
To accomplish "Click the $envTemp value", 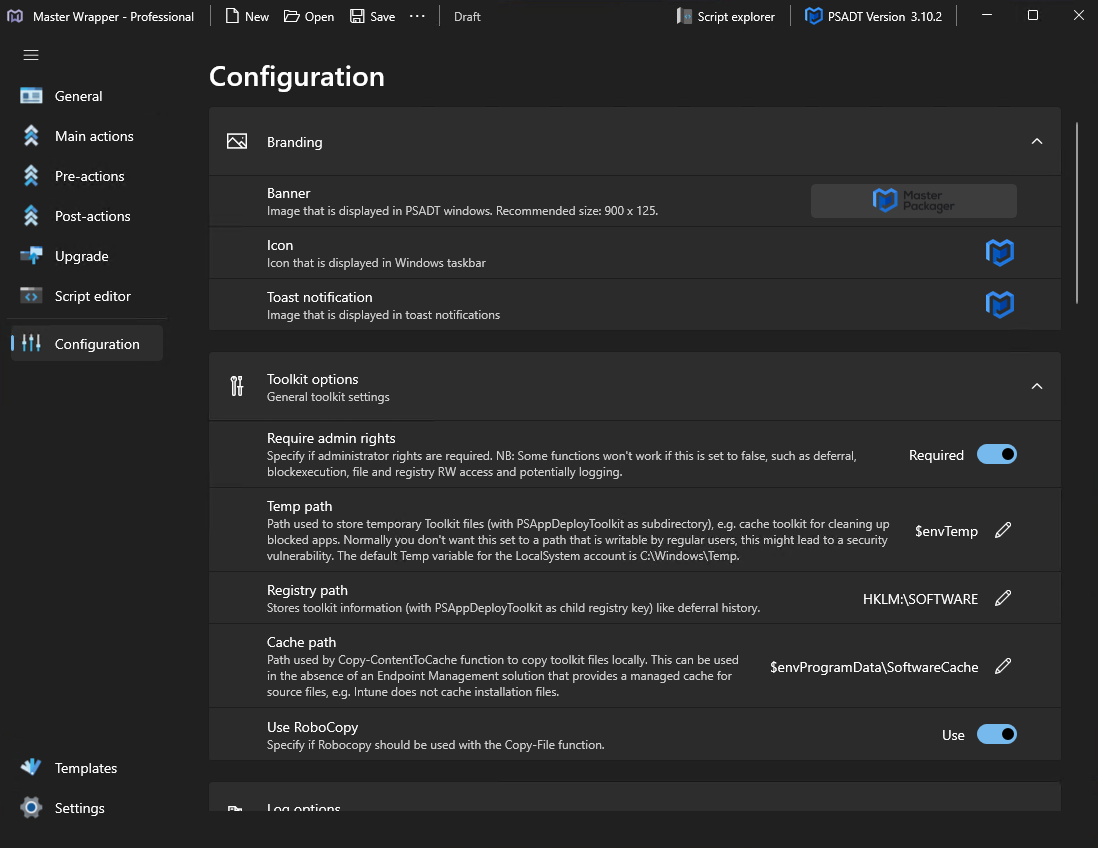I will (x=946, y=531).
